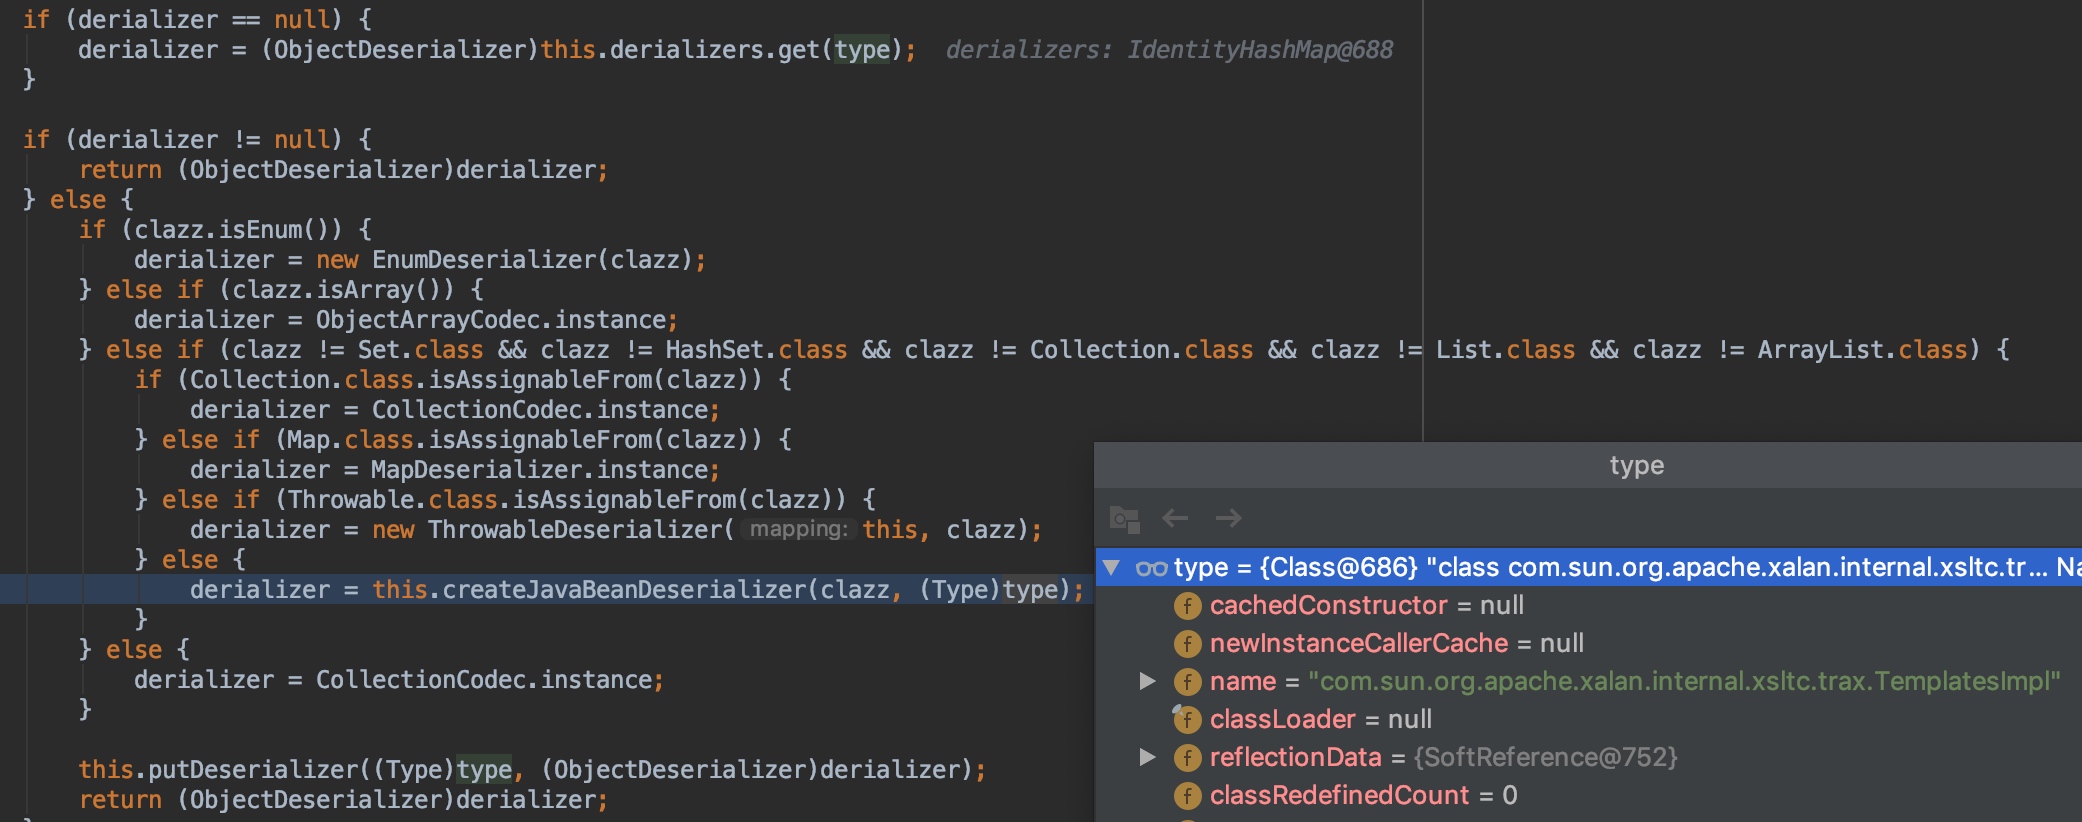Click the folder icon in the type popup toolbar
Viewport: 2082px width, 822px height.
[x=1125, y=519]
